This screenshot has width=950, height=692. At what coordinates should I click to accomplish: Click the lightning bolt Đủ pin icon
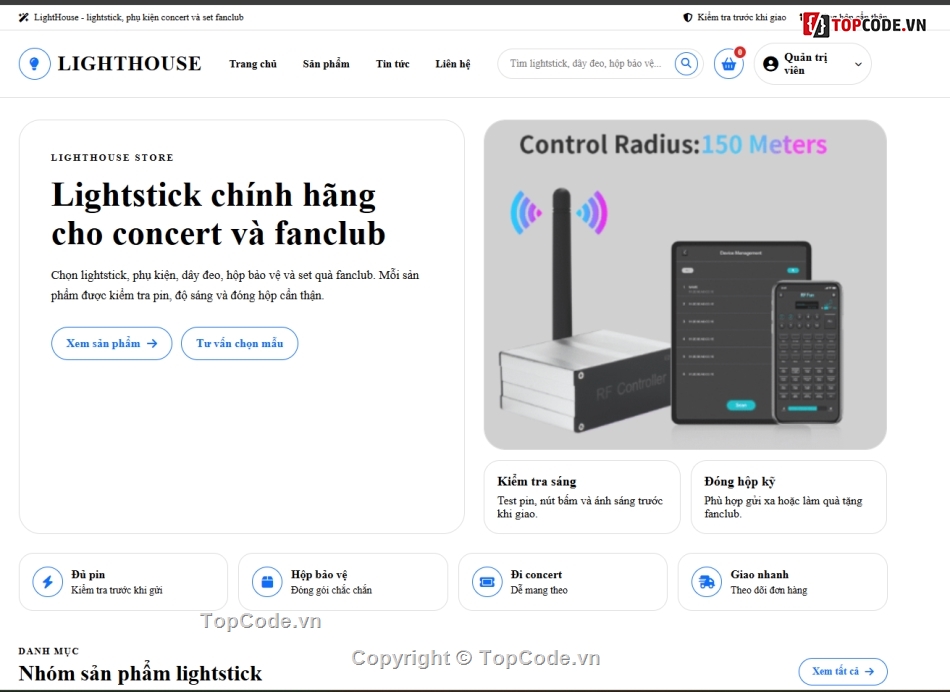coord(47,582)
